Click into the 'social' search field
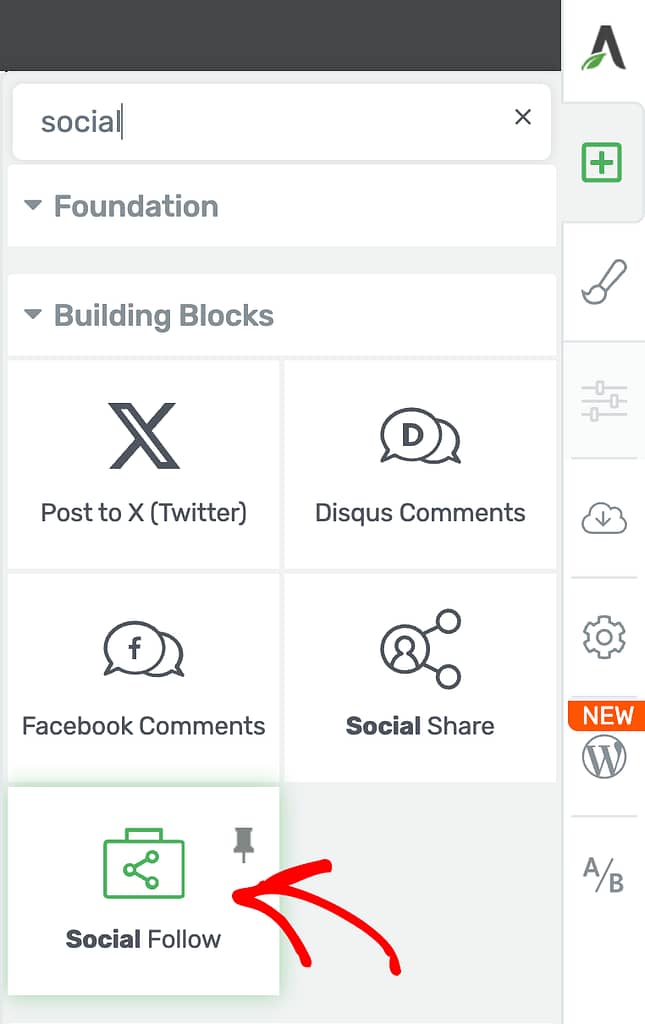The height and width of the screenshot is (1024, 645). click(281, 121)
